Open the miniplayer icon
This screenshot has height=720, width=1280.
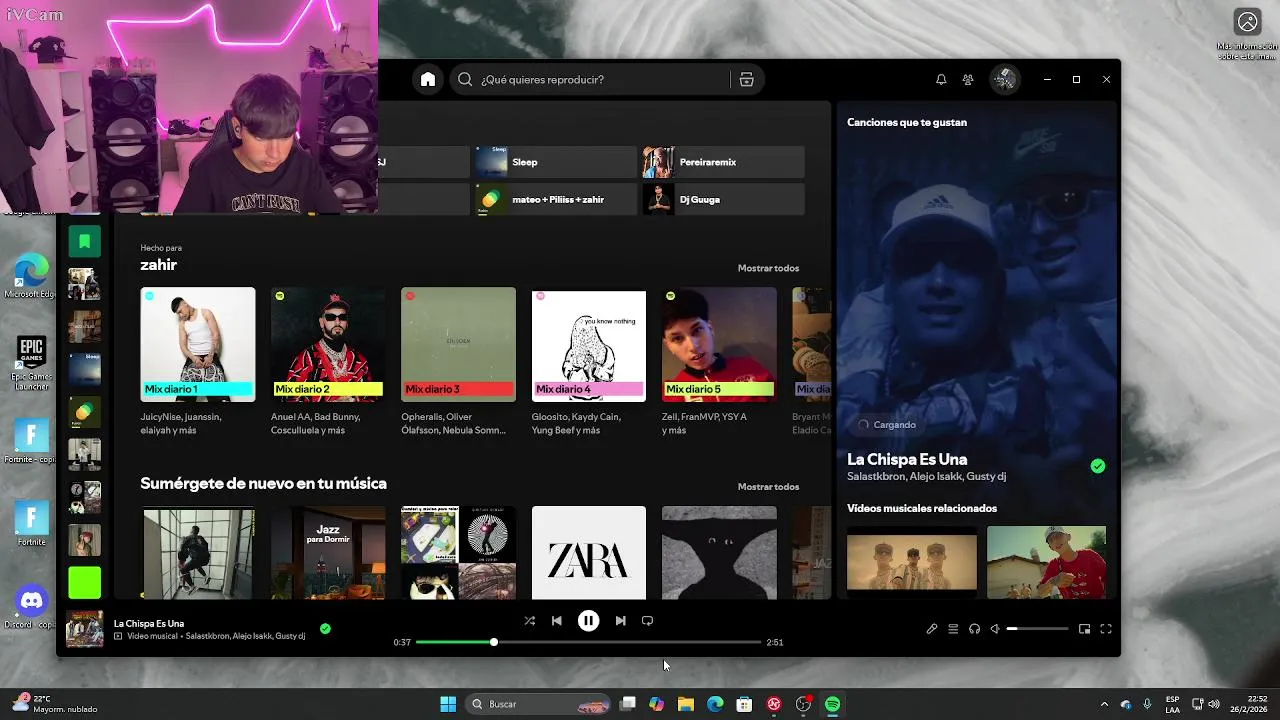click(1084, 629)
